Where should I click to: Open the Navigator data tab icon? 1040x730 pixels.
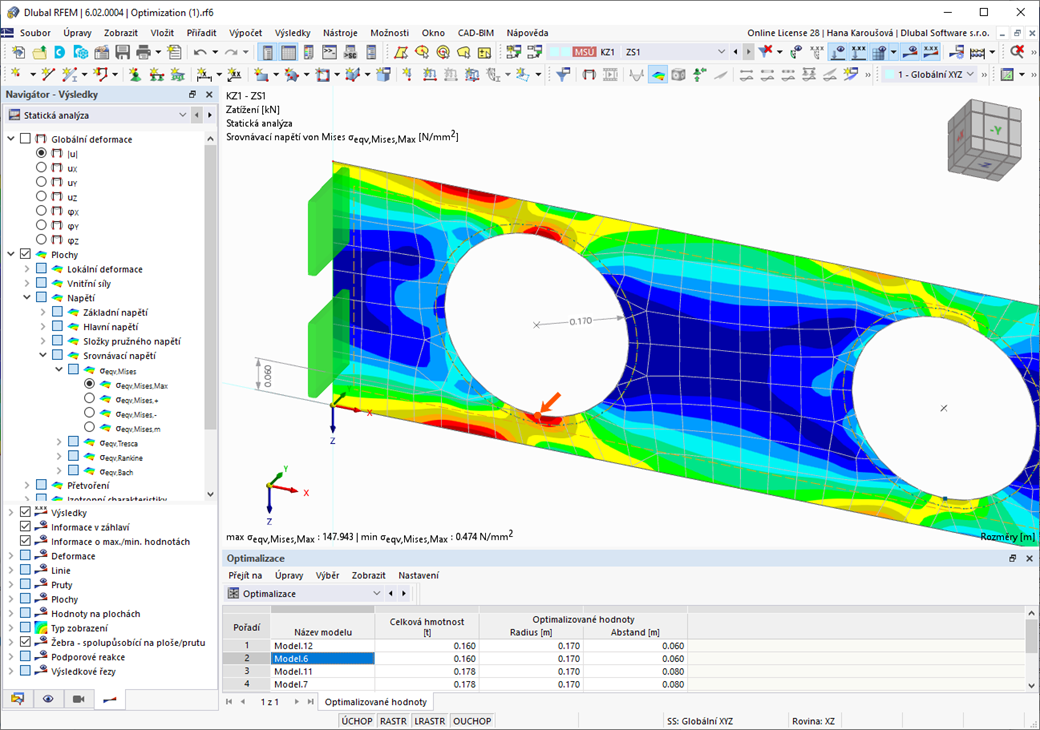(x=17, y=699)
